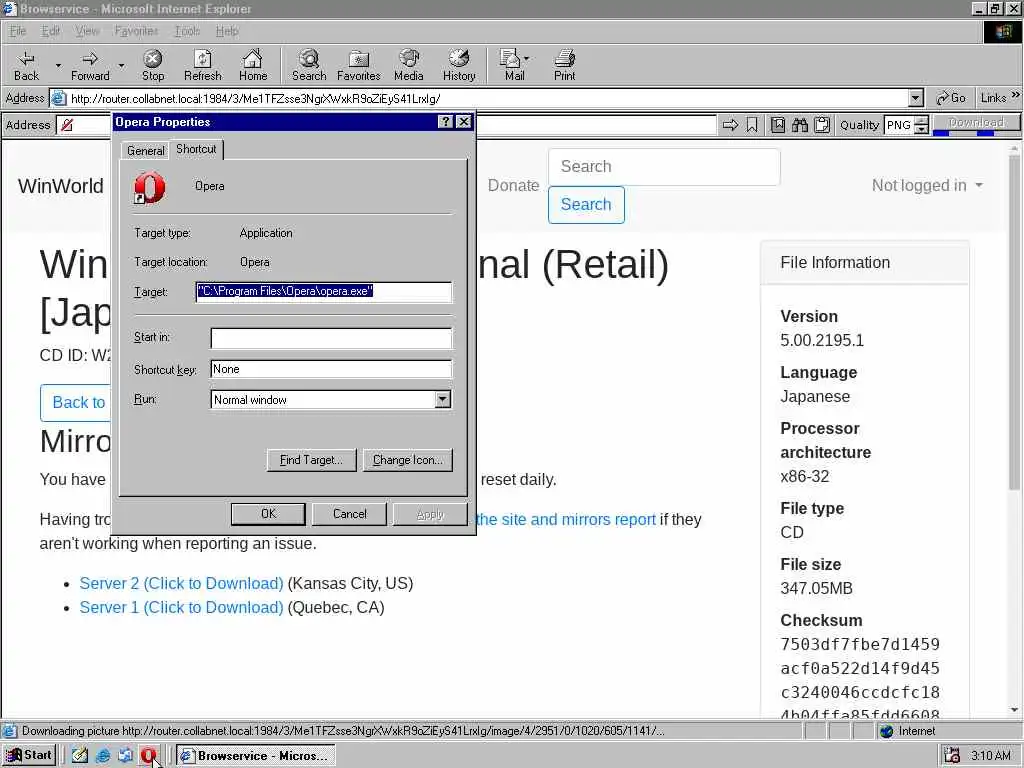This screenshot has width=1024, height=768.
Task: Click the page vertical scrollbar thumb
Action: tap(1014, 321)
